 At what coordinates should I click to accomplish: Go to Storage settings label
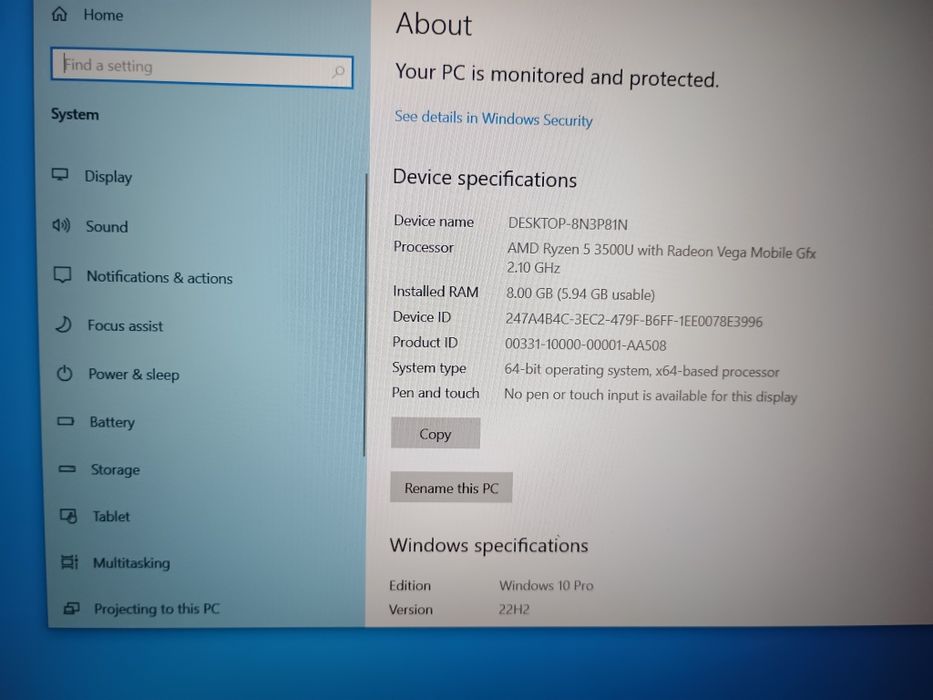pyautogui.click(x=115, y=470)
